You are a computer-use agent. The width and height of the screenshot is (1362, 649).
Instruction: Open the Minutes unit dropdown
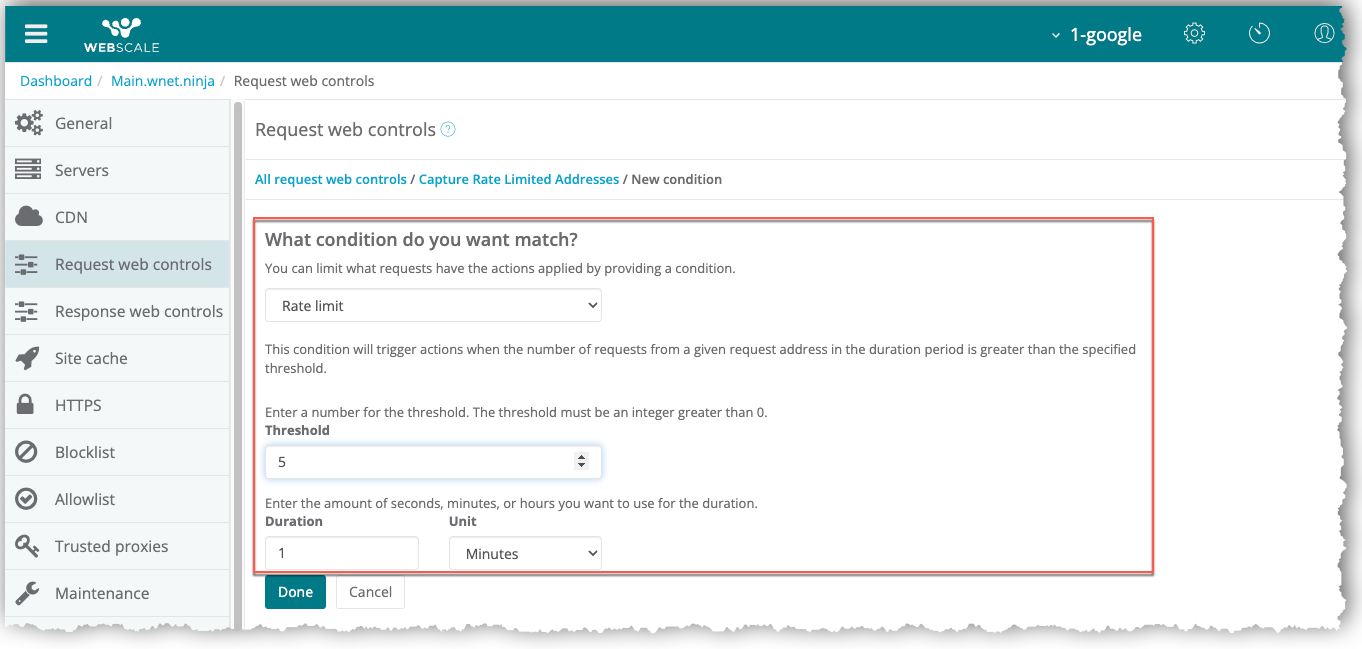click(x=525, y=553)
